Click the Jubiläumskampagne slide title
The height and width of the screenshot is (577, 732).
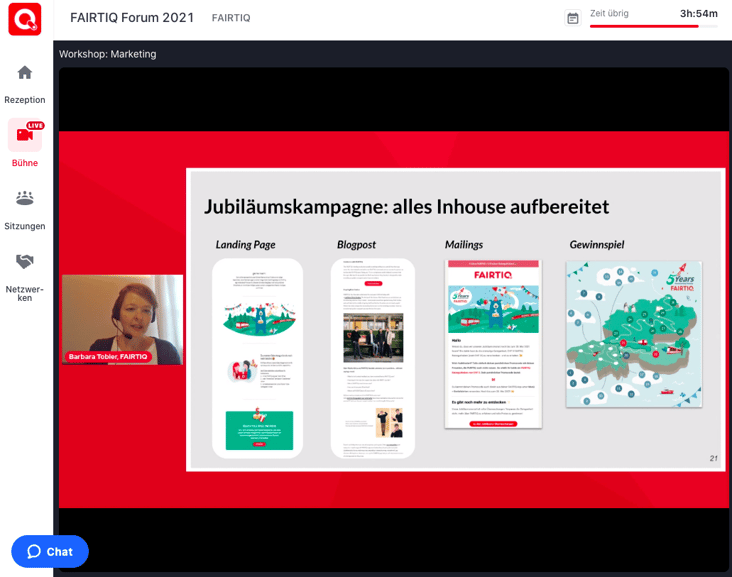407,207
